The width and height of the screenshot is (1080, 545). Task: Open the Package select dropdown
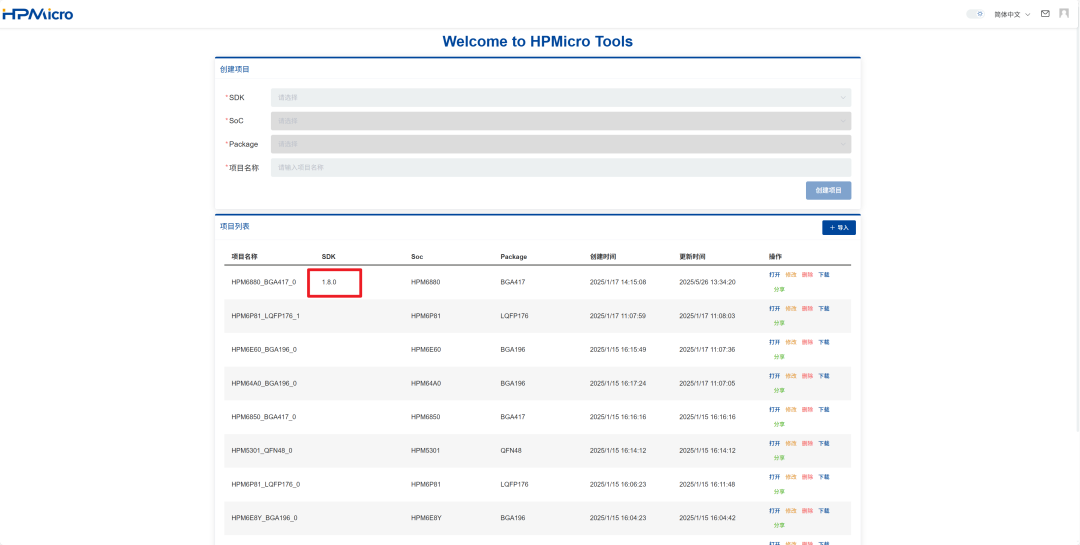[561, 144]
